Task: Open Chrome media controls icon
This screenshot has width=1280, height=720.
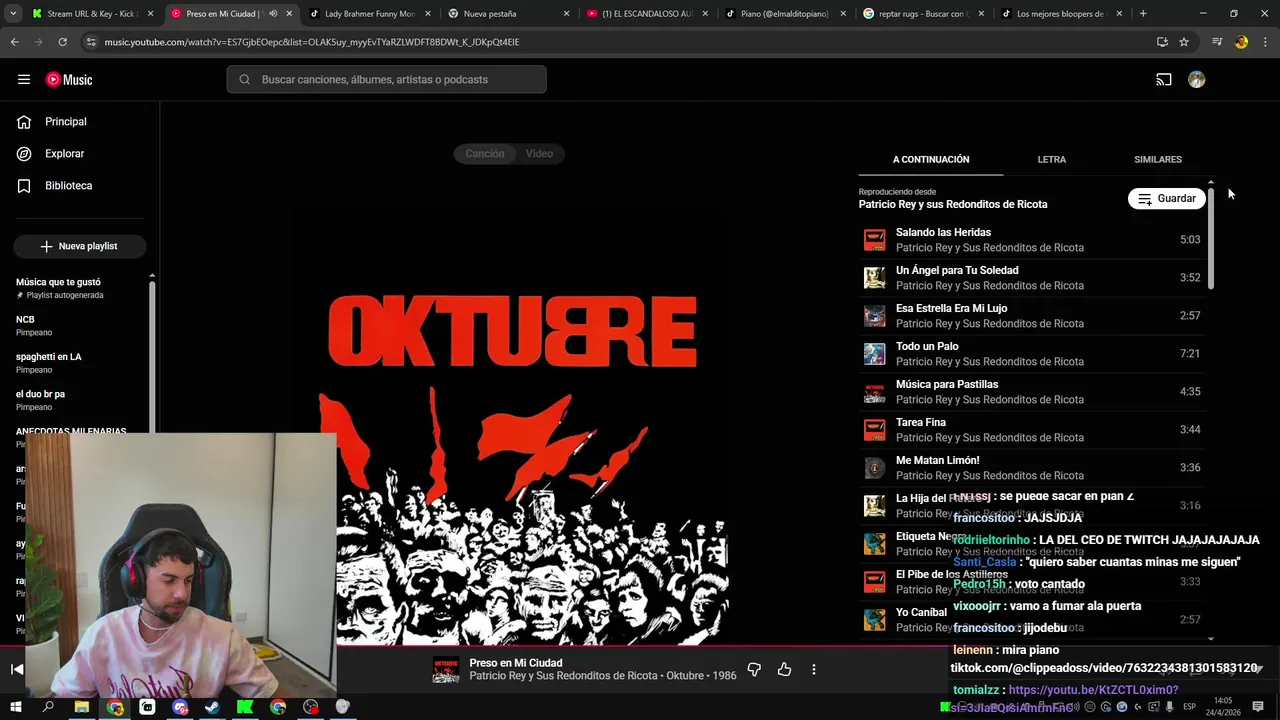Action: [x=1217, y=42]
